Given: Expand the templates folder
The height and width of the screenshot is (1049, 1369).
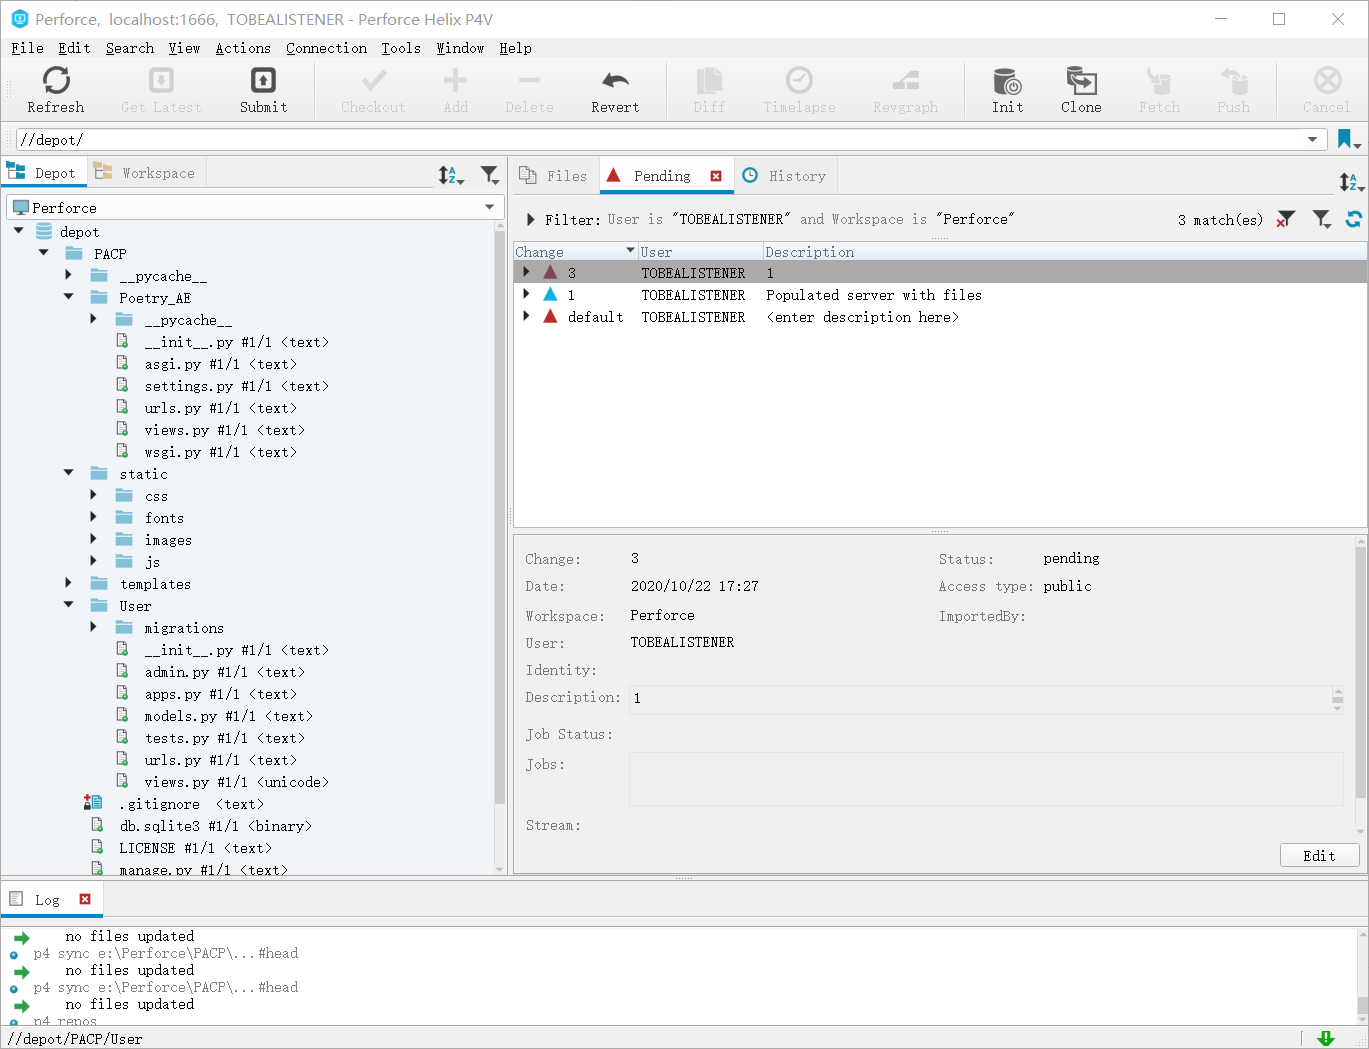Looking at the screenshot, I should (x=69, y=583).
